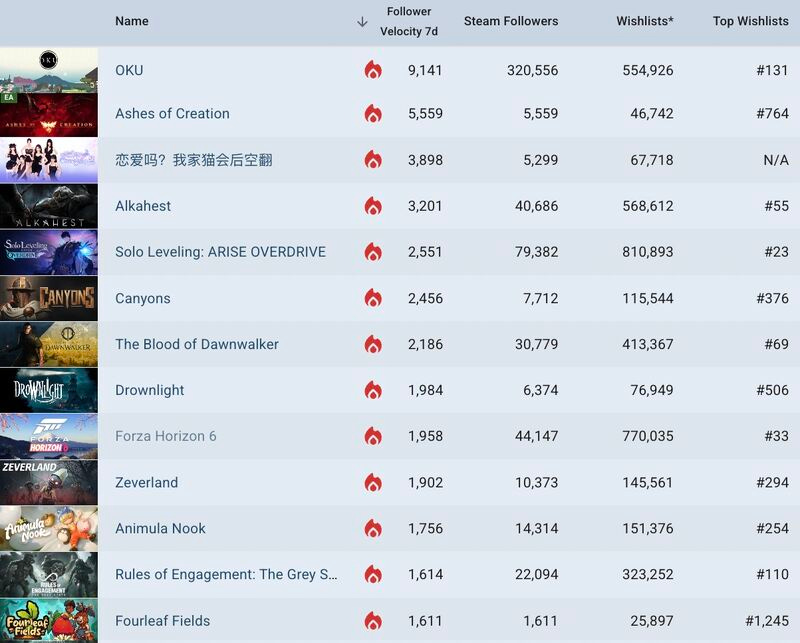800x643 pixels.
Task: Click the sort-descending arrow in the header
Action: [x=362, y=21]
